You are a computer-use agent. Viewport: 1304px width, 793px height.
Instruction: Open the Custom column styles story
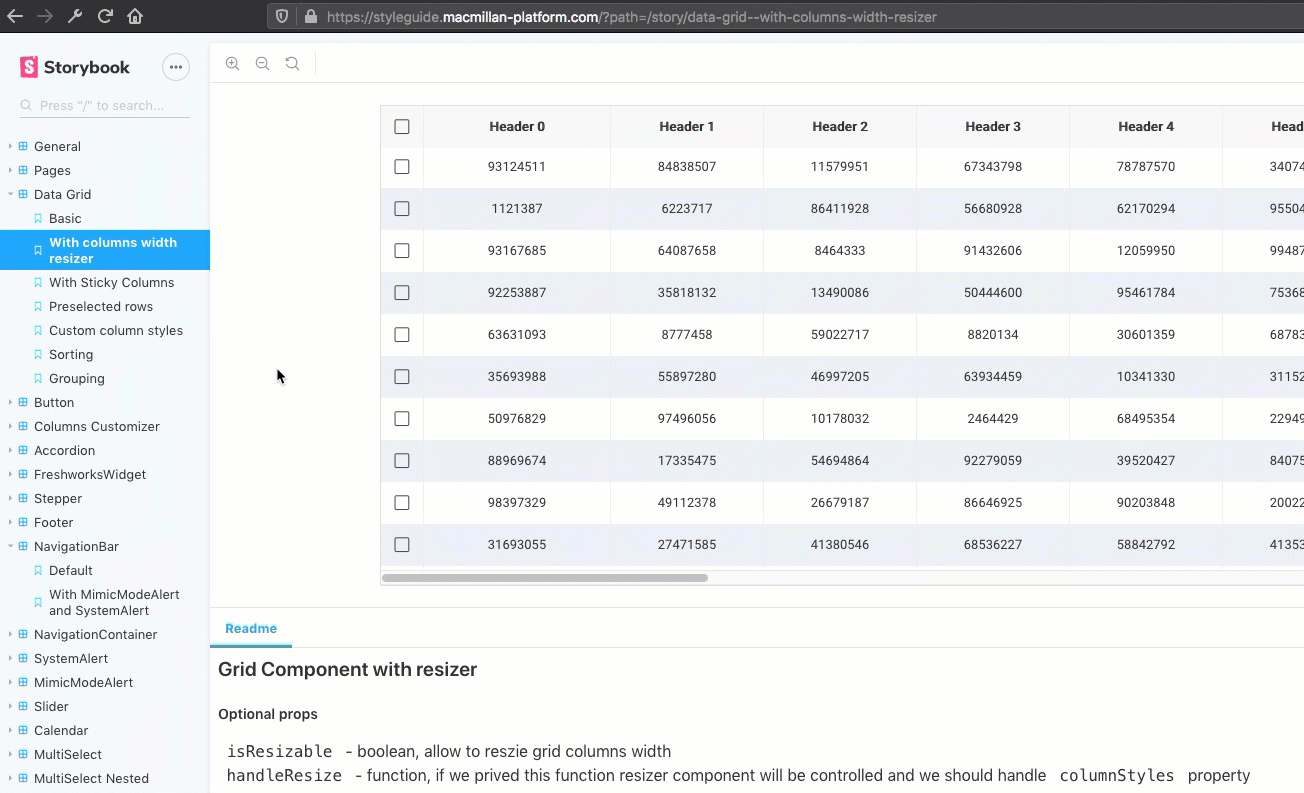[116, 330]
